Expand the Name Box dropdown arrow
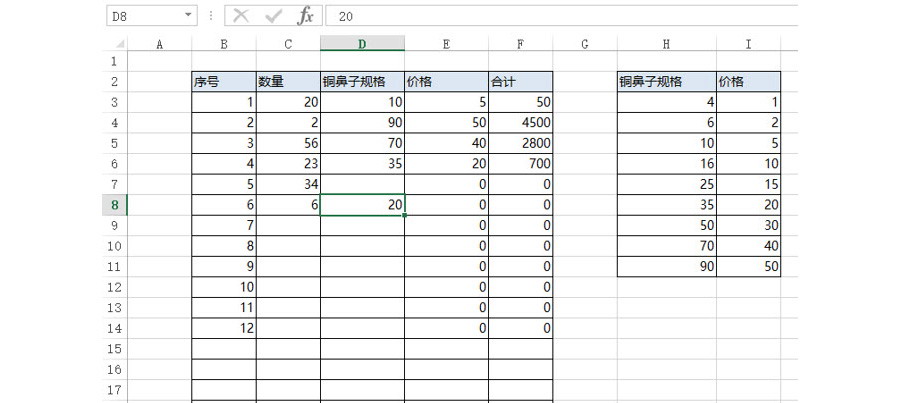Viewport: 900px width, 403px height. click(x=188, y=16)
